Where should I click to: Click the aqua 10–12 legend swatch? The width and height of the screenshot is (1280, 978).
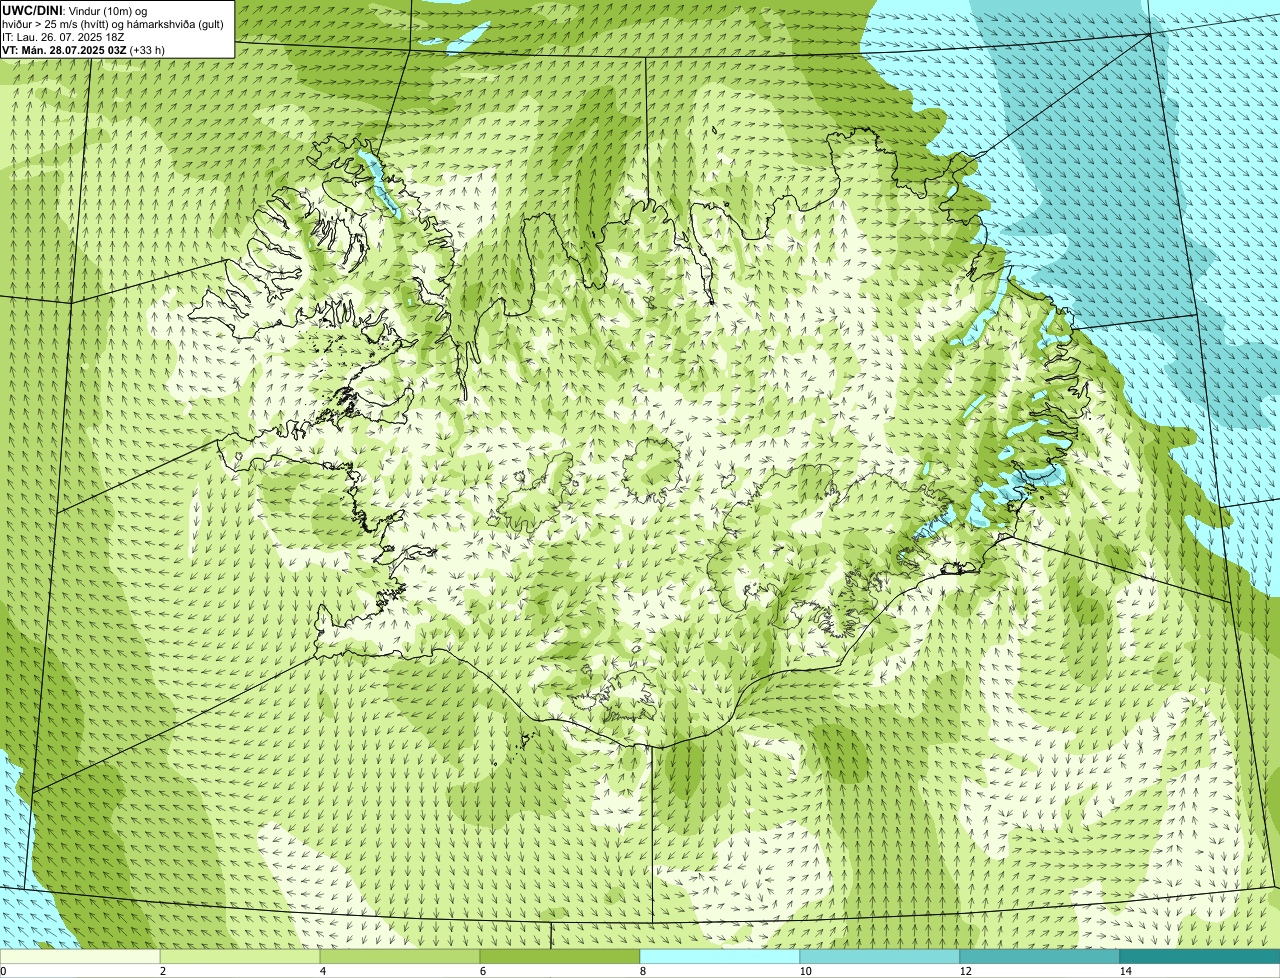880,956
